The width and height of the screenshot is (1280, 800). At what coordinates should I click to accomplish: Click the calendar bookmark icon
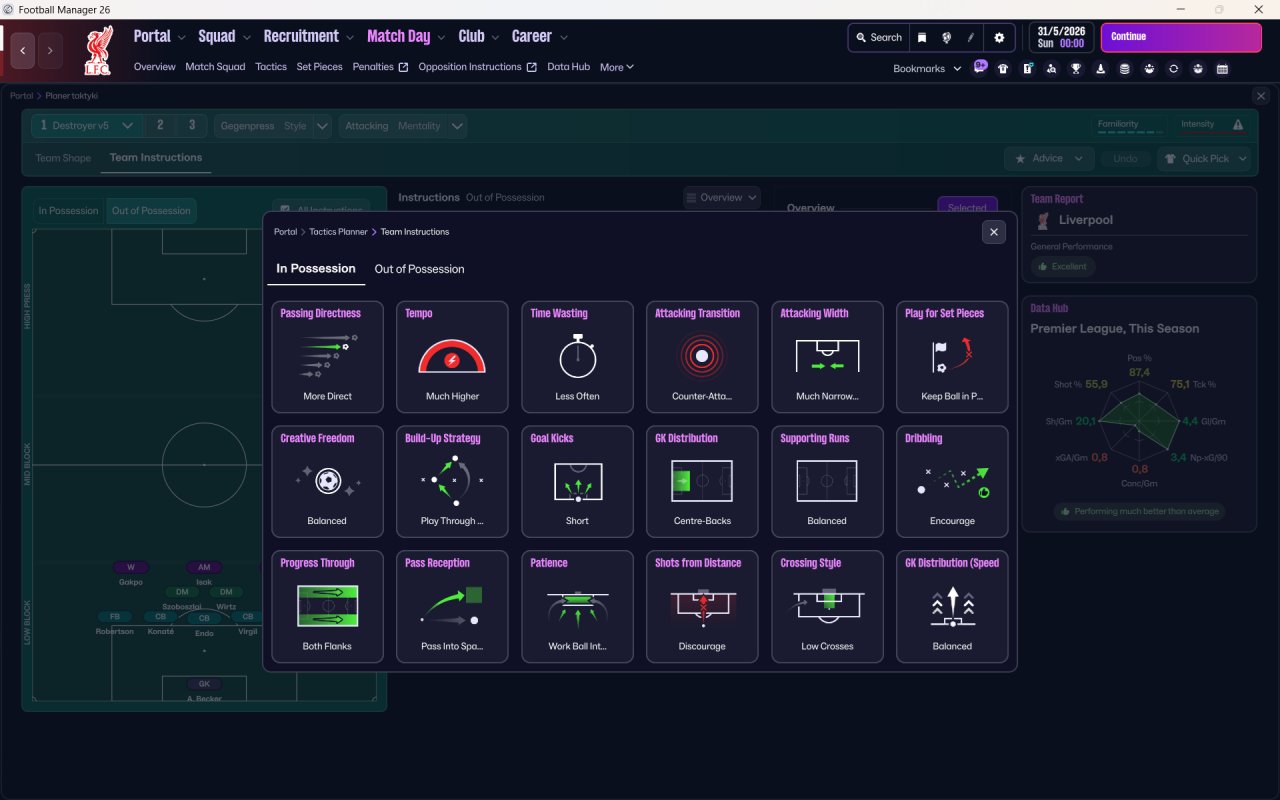(x=1222, y=69)
